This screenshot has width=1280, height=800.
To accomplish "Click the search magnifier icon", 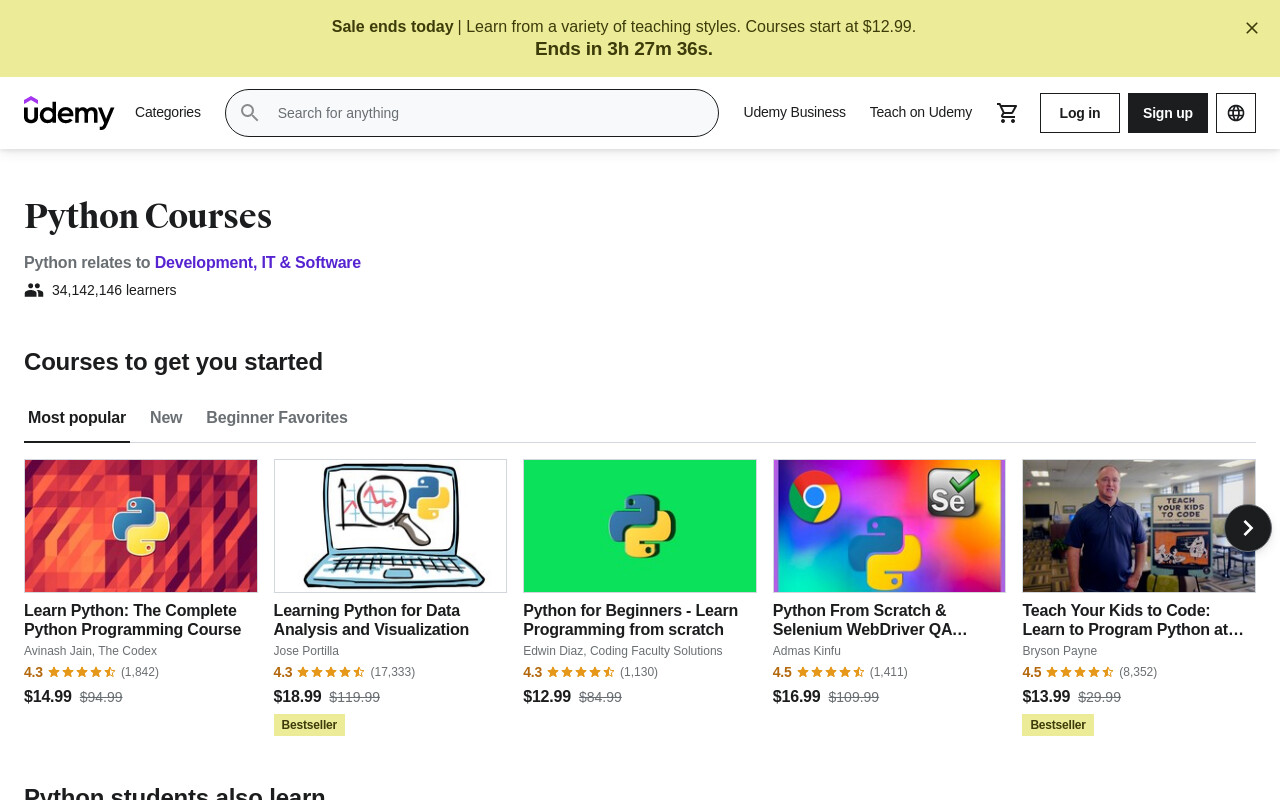I will click(250, 113).
